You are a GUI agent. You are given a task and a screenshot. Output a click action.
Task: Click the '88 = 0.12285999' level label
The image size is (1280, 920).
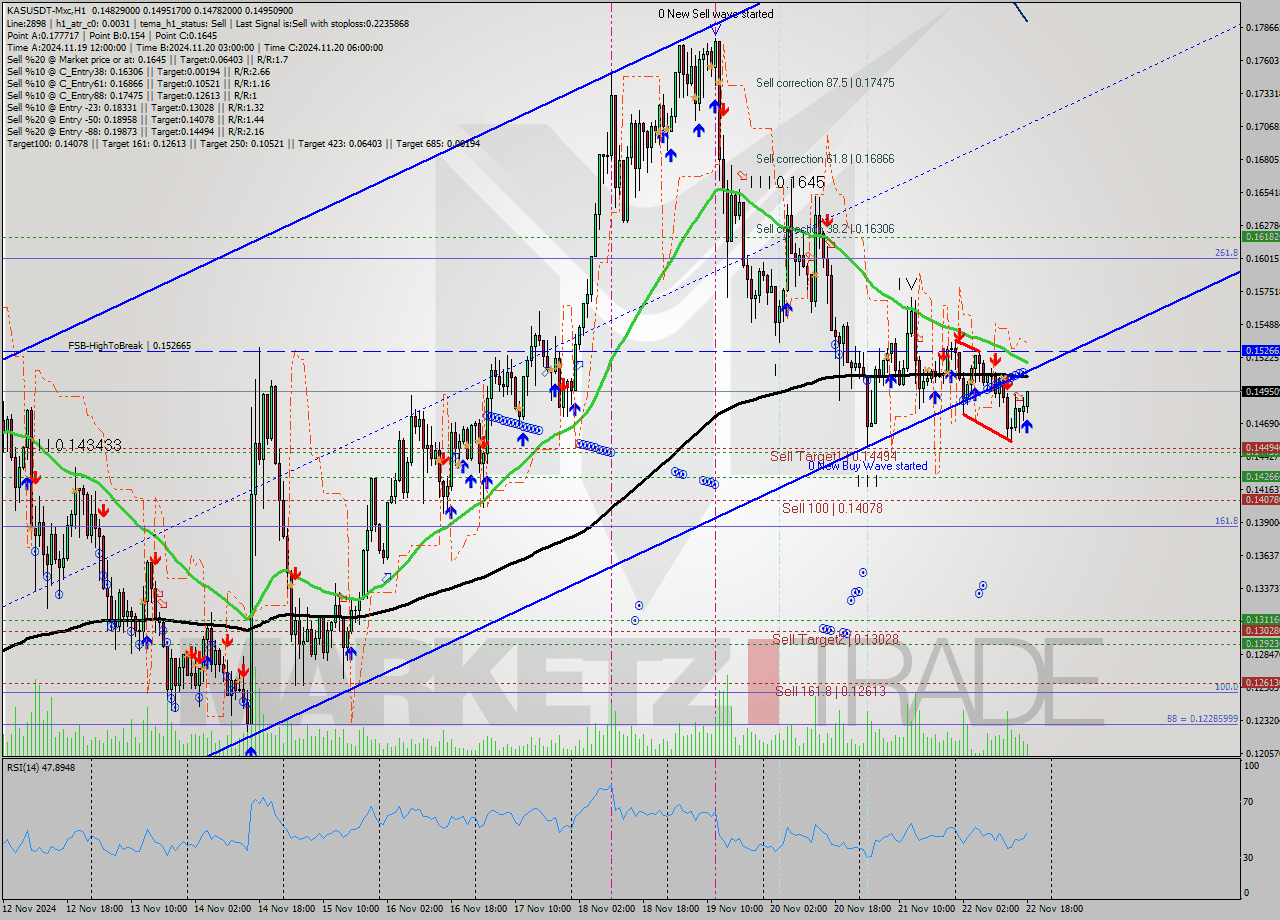[x=1202, y=719]
